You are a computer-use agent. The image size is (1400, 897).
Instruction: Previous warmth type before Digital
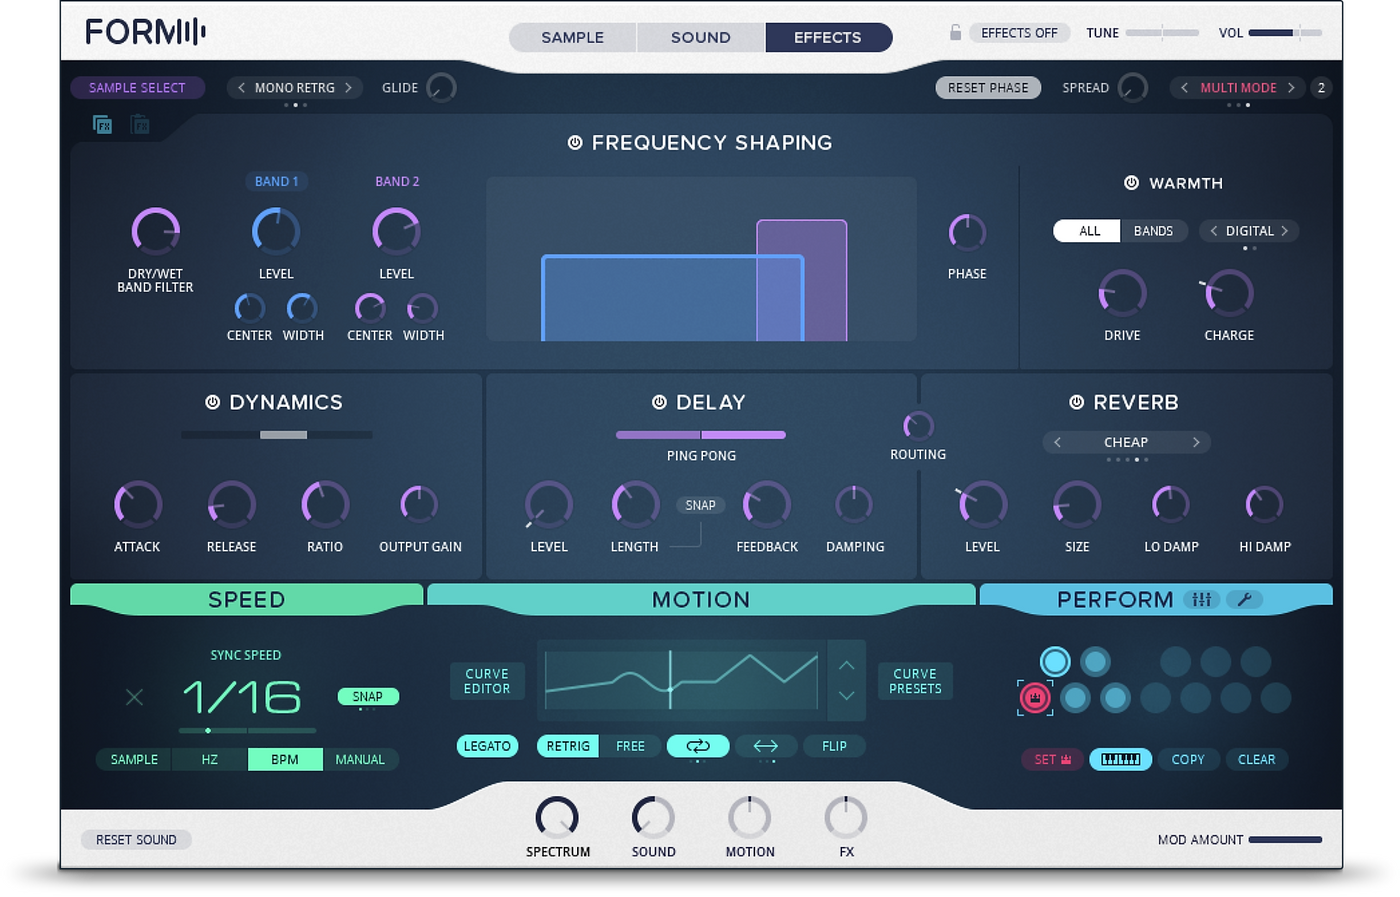click(1213, 231)
